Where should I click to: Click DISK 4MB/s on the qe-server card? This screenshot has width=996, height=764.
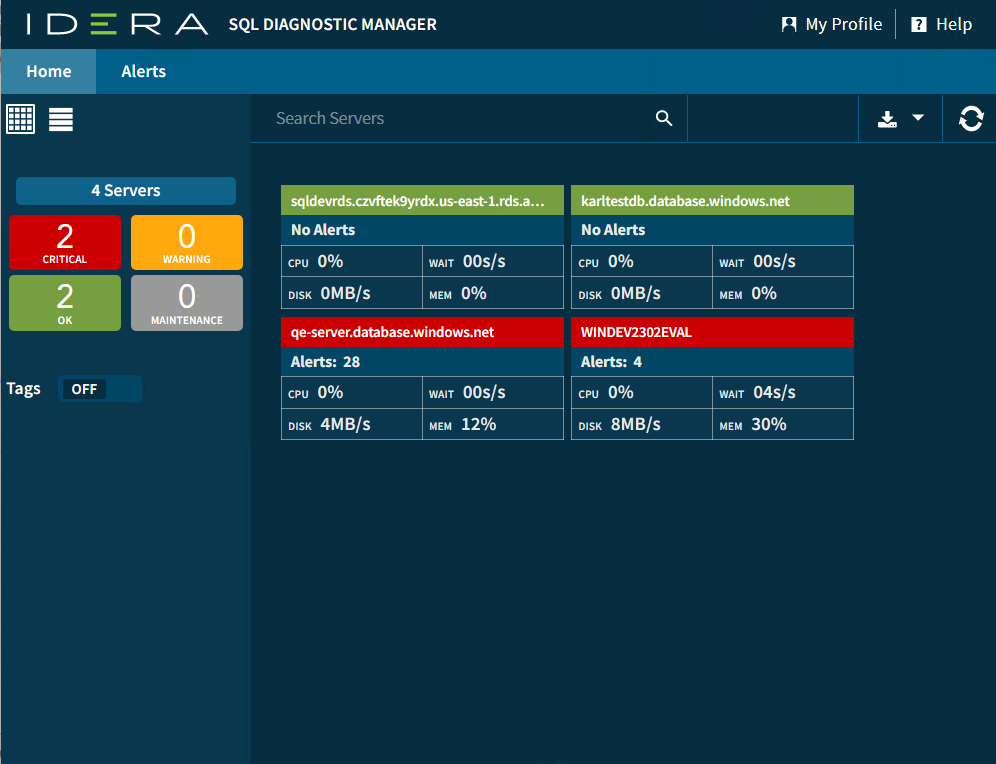coord(352,424)
